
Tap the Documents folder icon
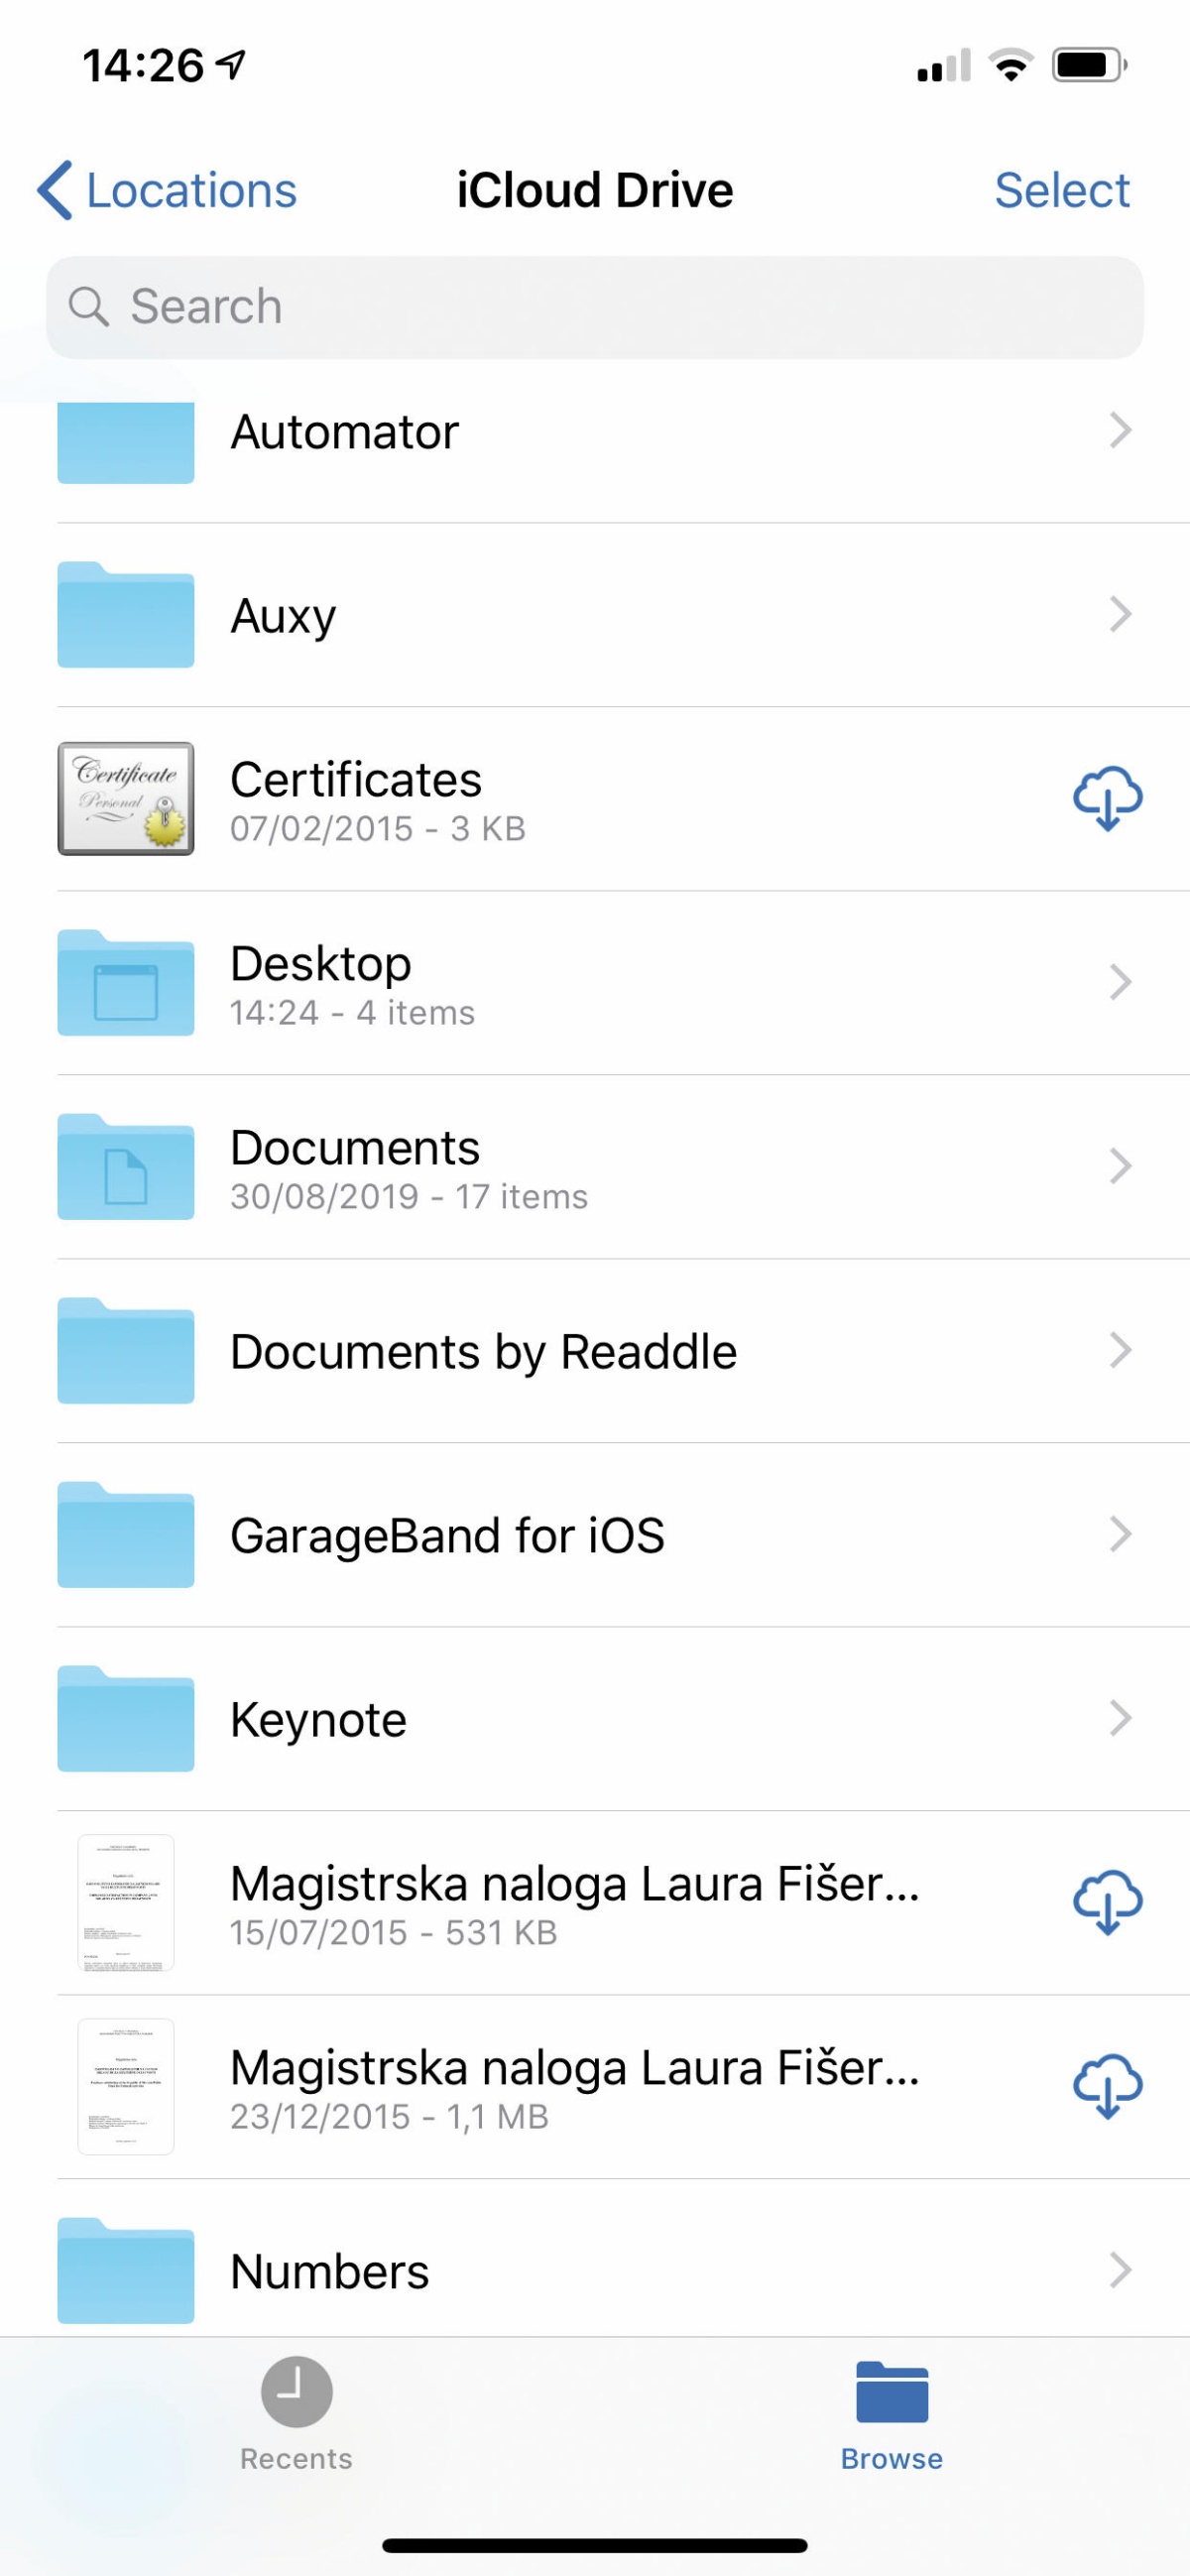pos(125,1166)
